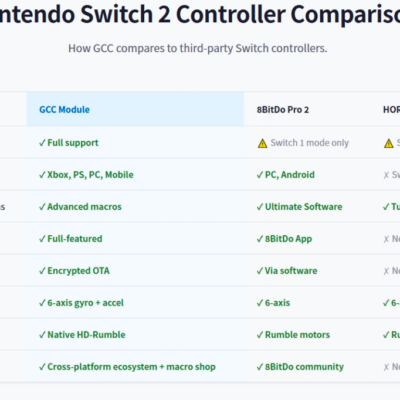Click the 'Xbox, PS, PC, Mobile' cell
The height and width of the screenshot is (400, 400).
[x=135, y=174]
